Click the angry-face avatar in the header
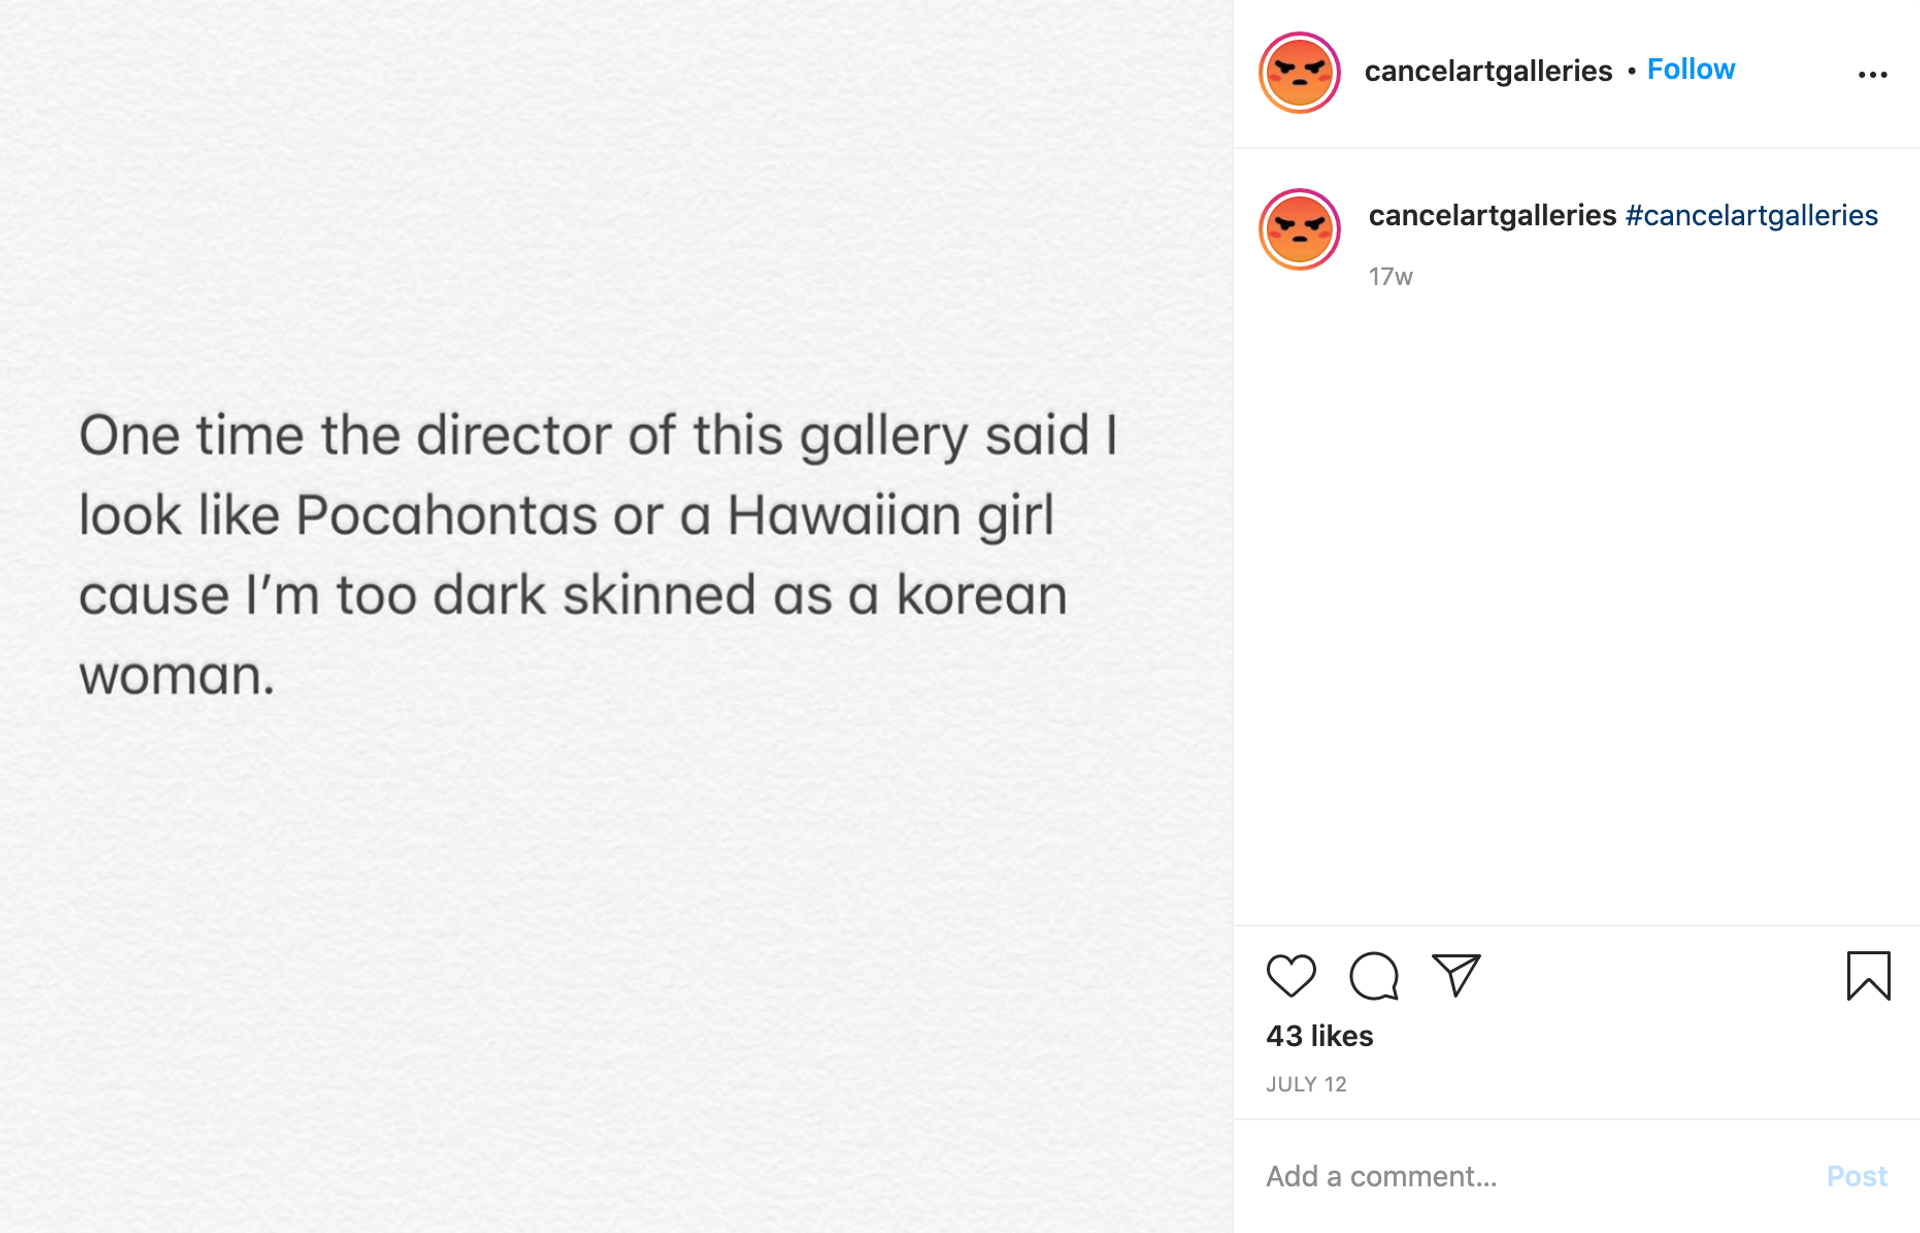Viewport: 1920px width, 1233px height. (x=1299, y=72)
